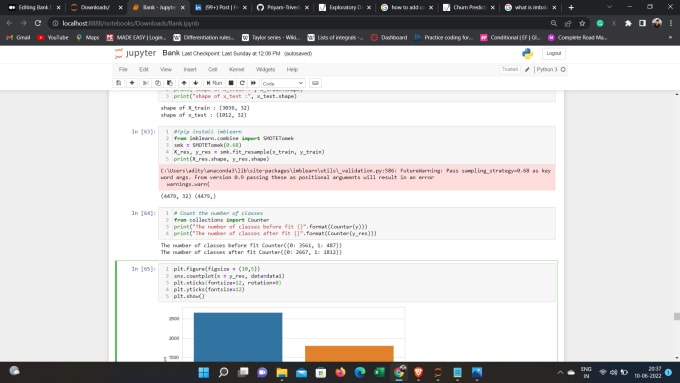Viewport: 680px width, 383px height.
Task: Open the Edit menu
Action: coord(144,69)
